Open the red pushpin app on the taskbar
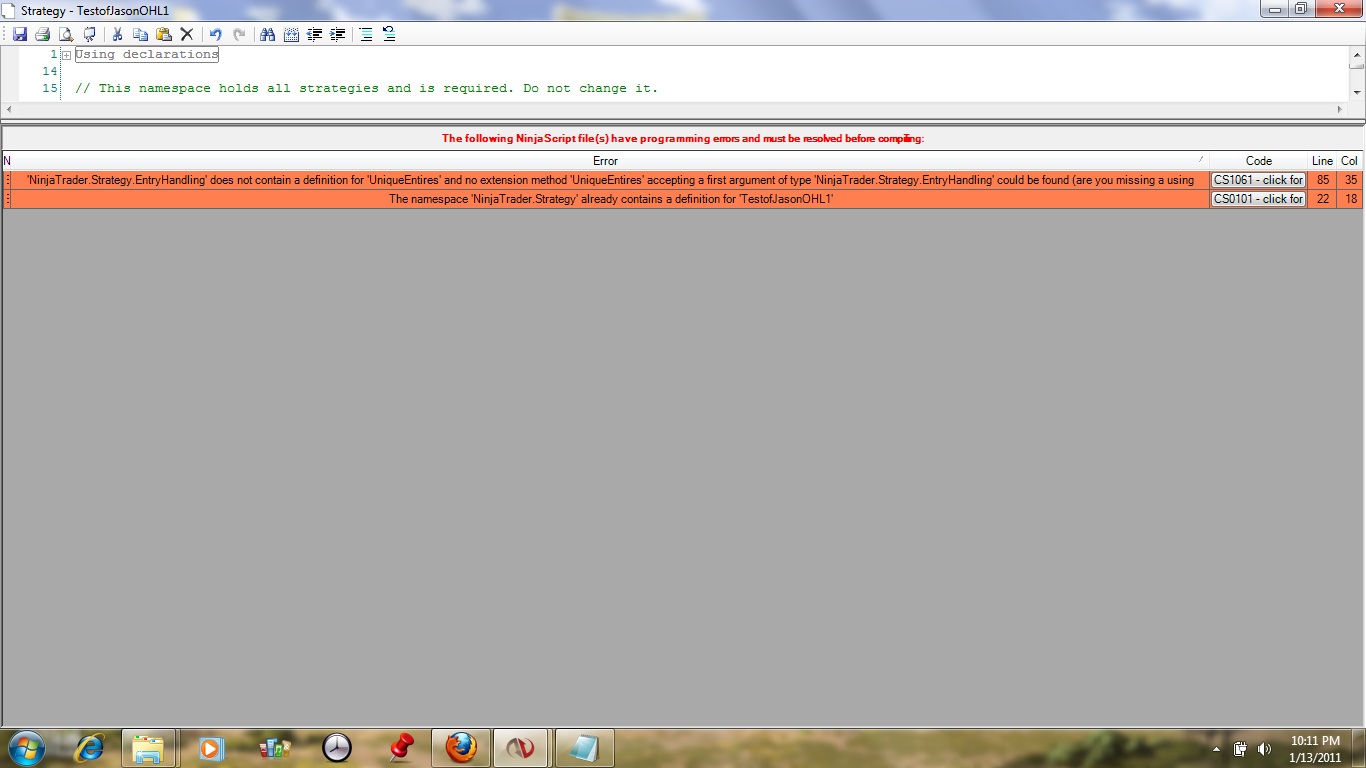This screenshot has height=768, width=1366. click(401, 747)
